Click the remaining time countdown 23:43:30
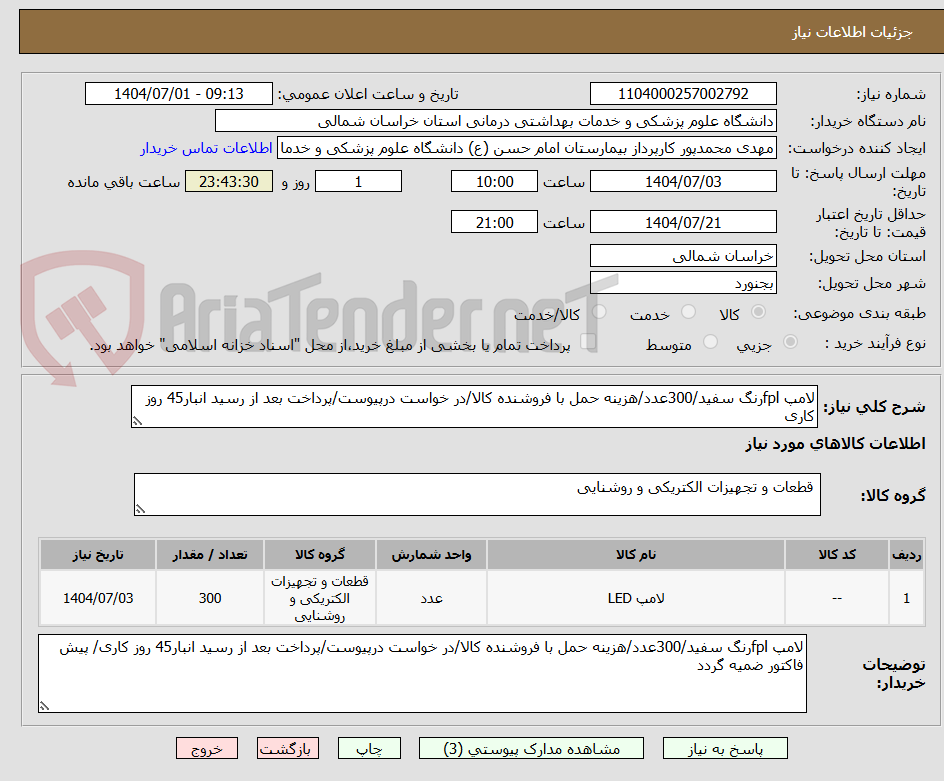The width and height of the screenshot is (944, 781). pos(228,181)
